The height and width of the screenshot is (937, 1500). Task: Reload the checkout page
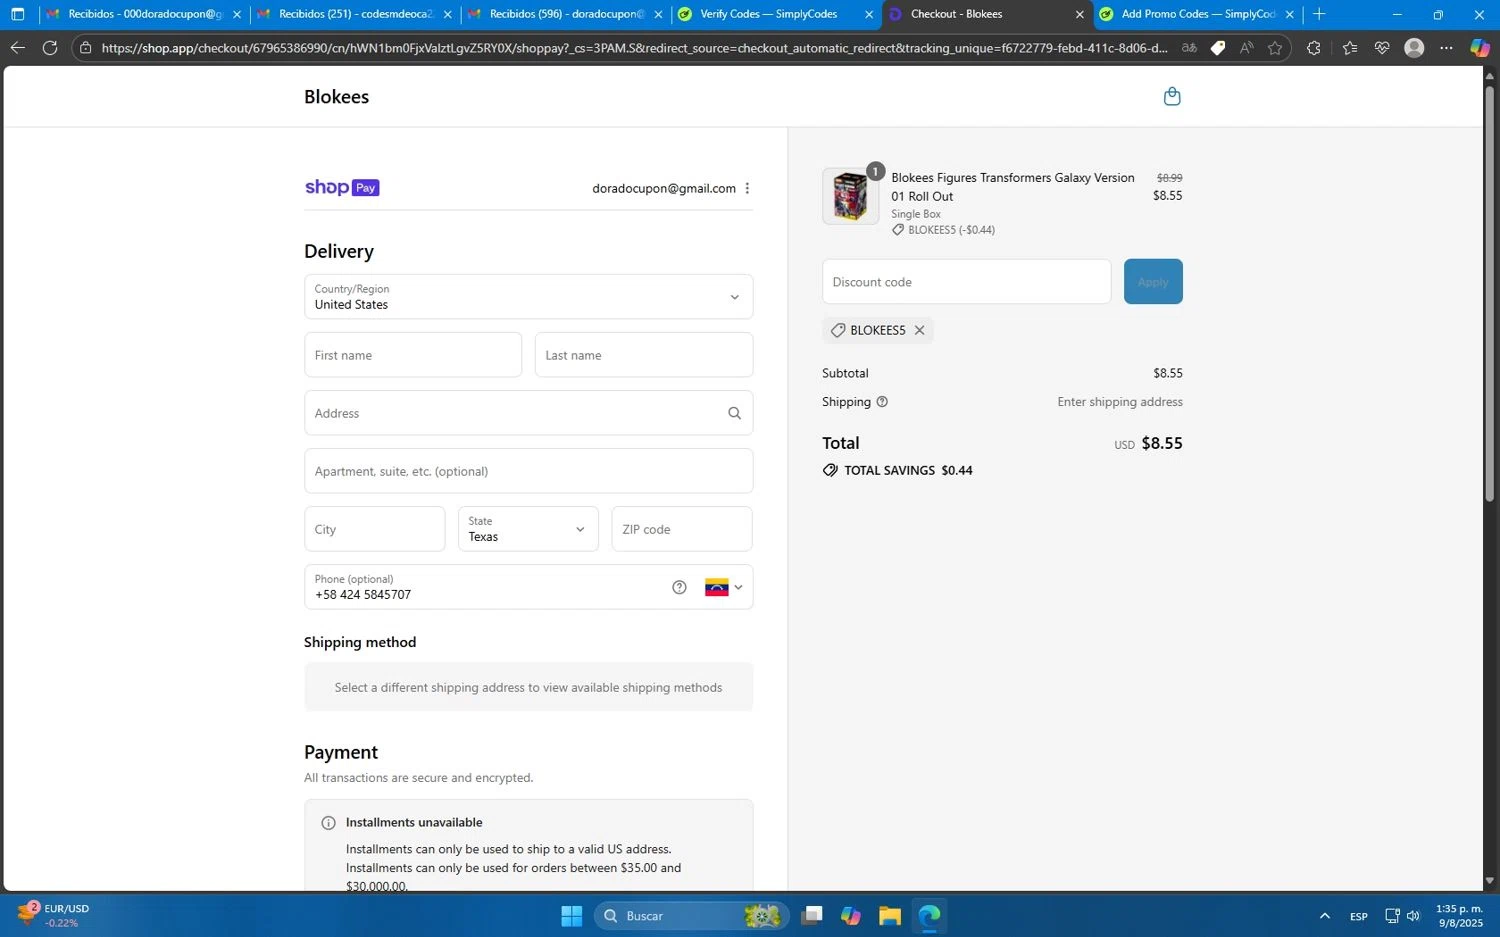(50, 47)
